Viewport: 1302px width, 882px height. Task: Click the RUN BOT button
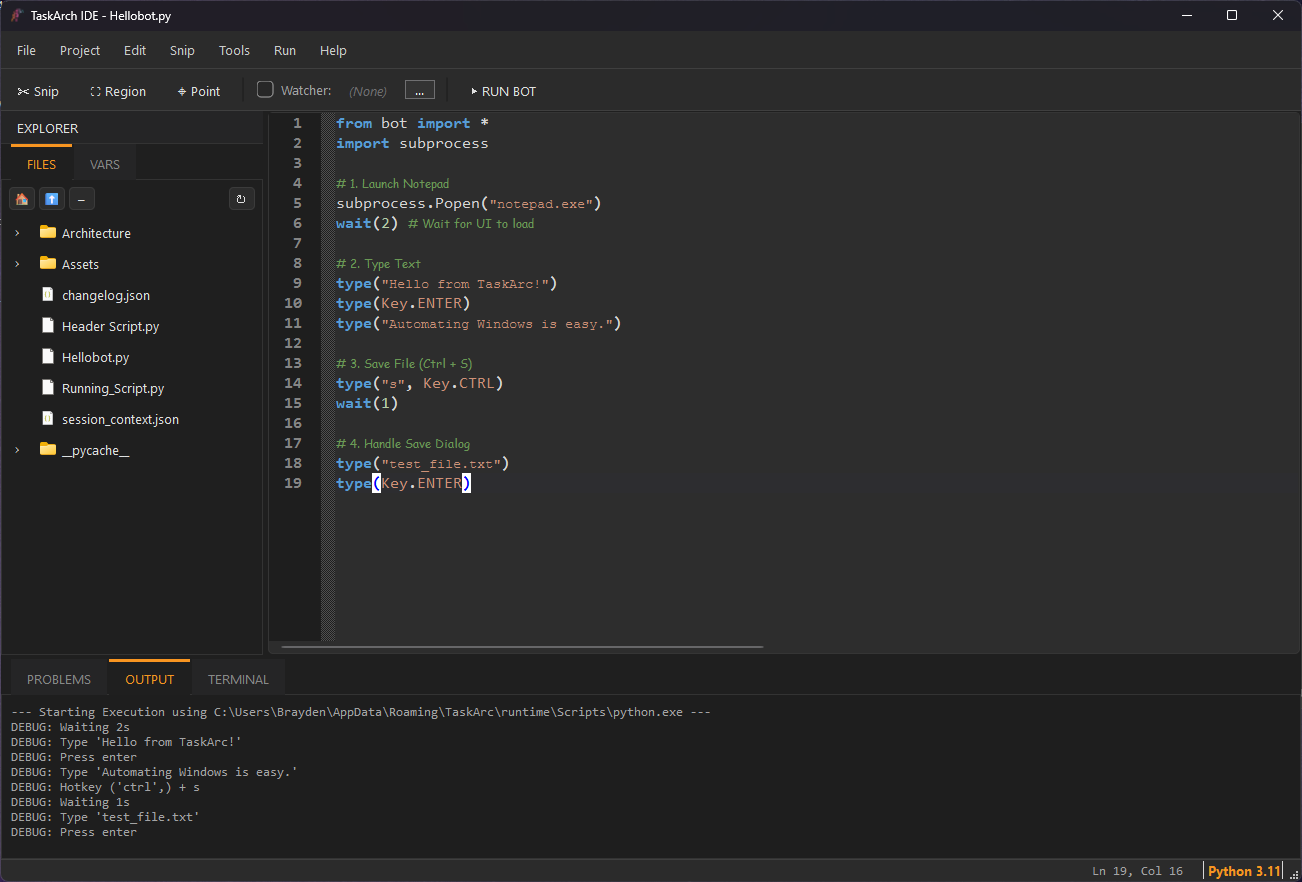pos(503,91)
